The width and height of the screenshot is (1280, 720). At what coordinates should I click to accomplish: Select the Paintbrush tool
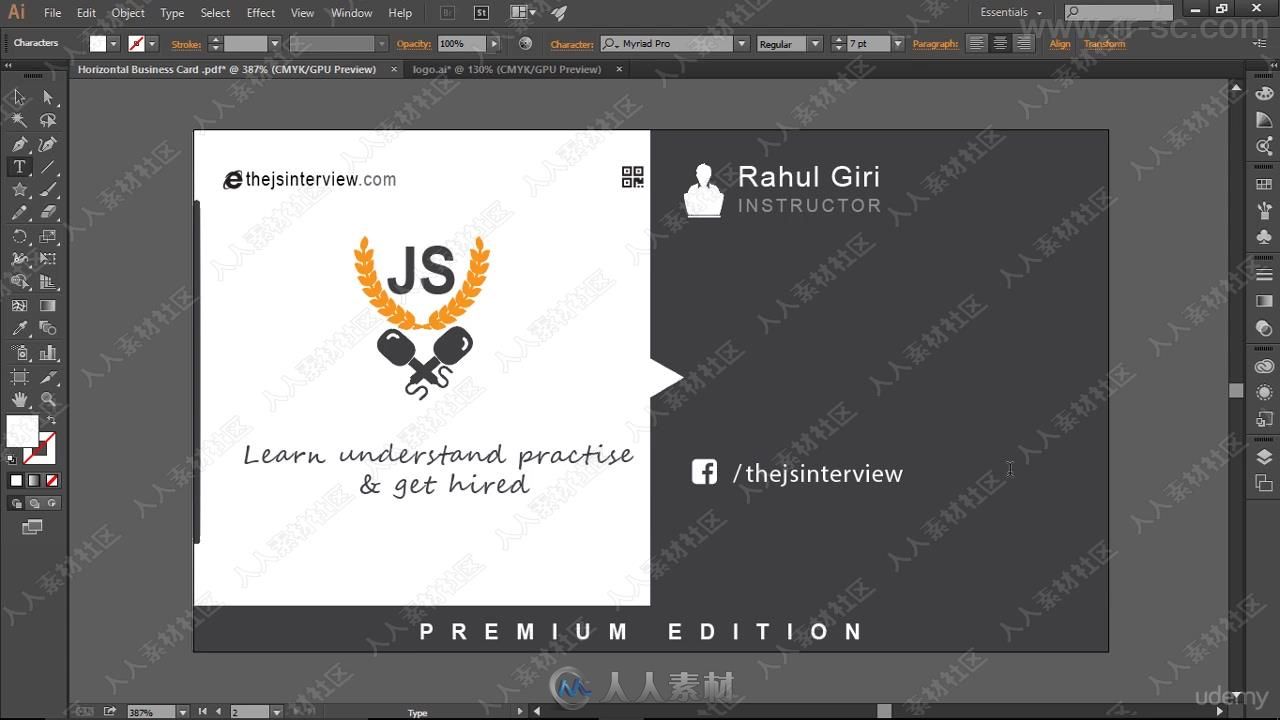pos(48,190)
